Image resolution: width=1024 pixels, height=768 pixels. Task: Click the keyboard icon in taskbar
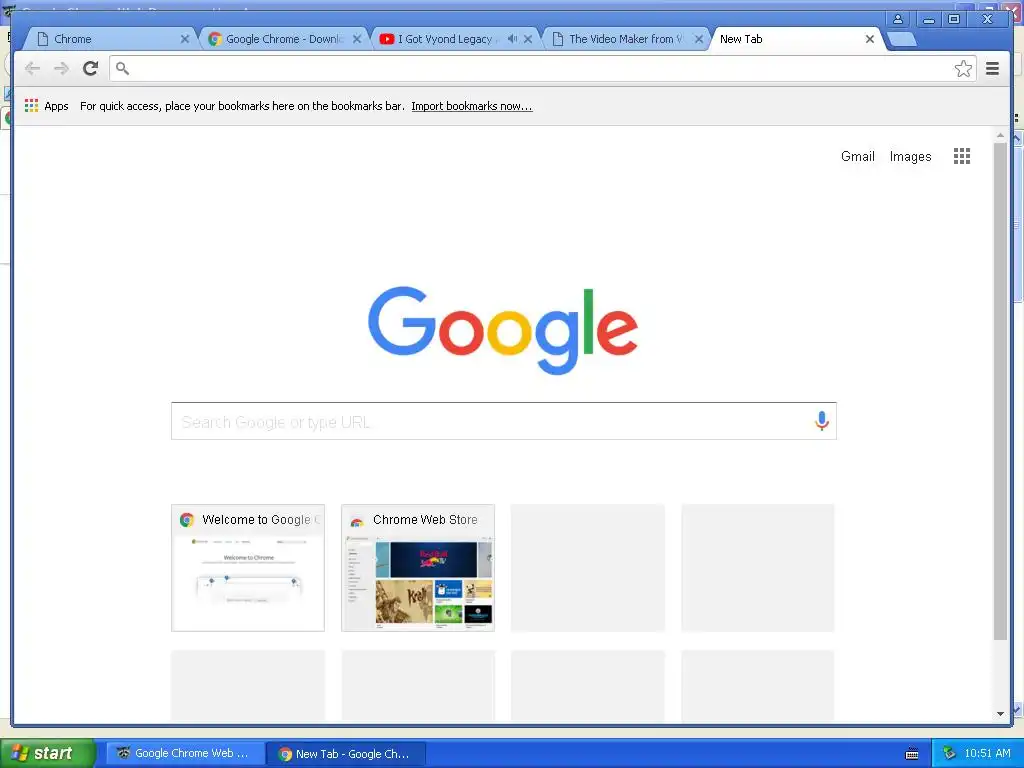(912, 754)
